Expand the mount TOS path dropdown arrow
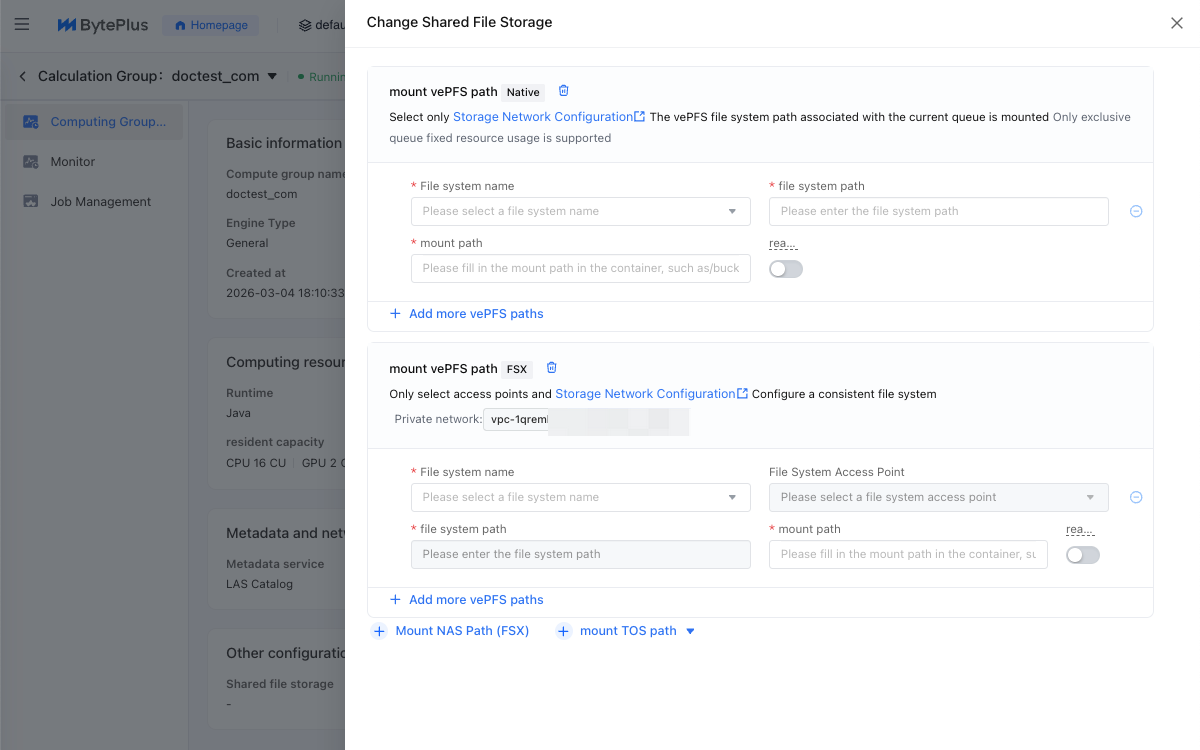1200x750 pixels. click(690, 631)
